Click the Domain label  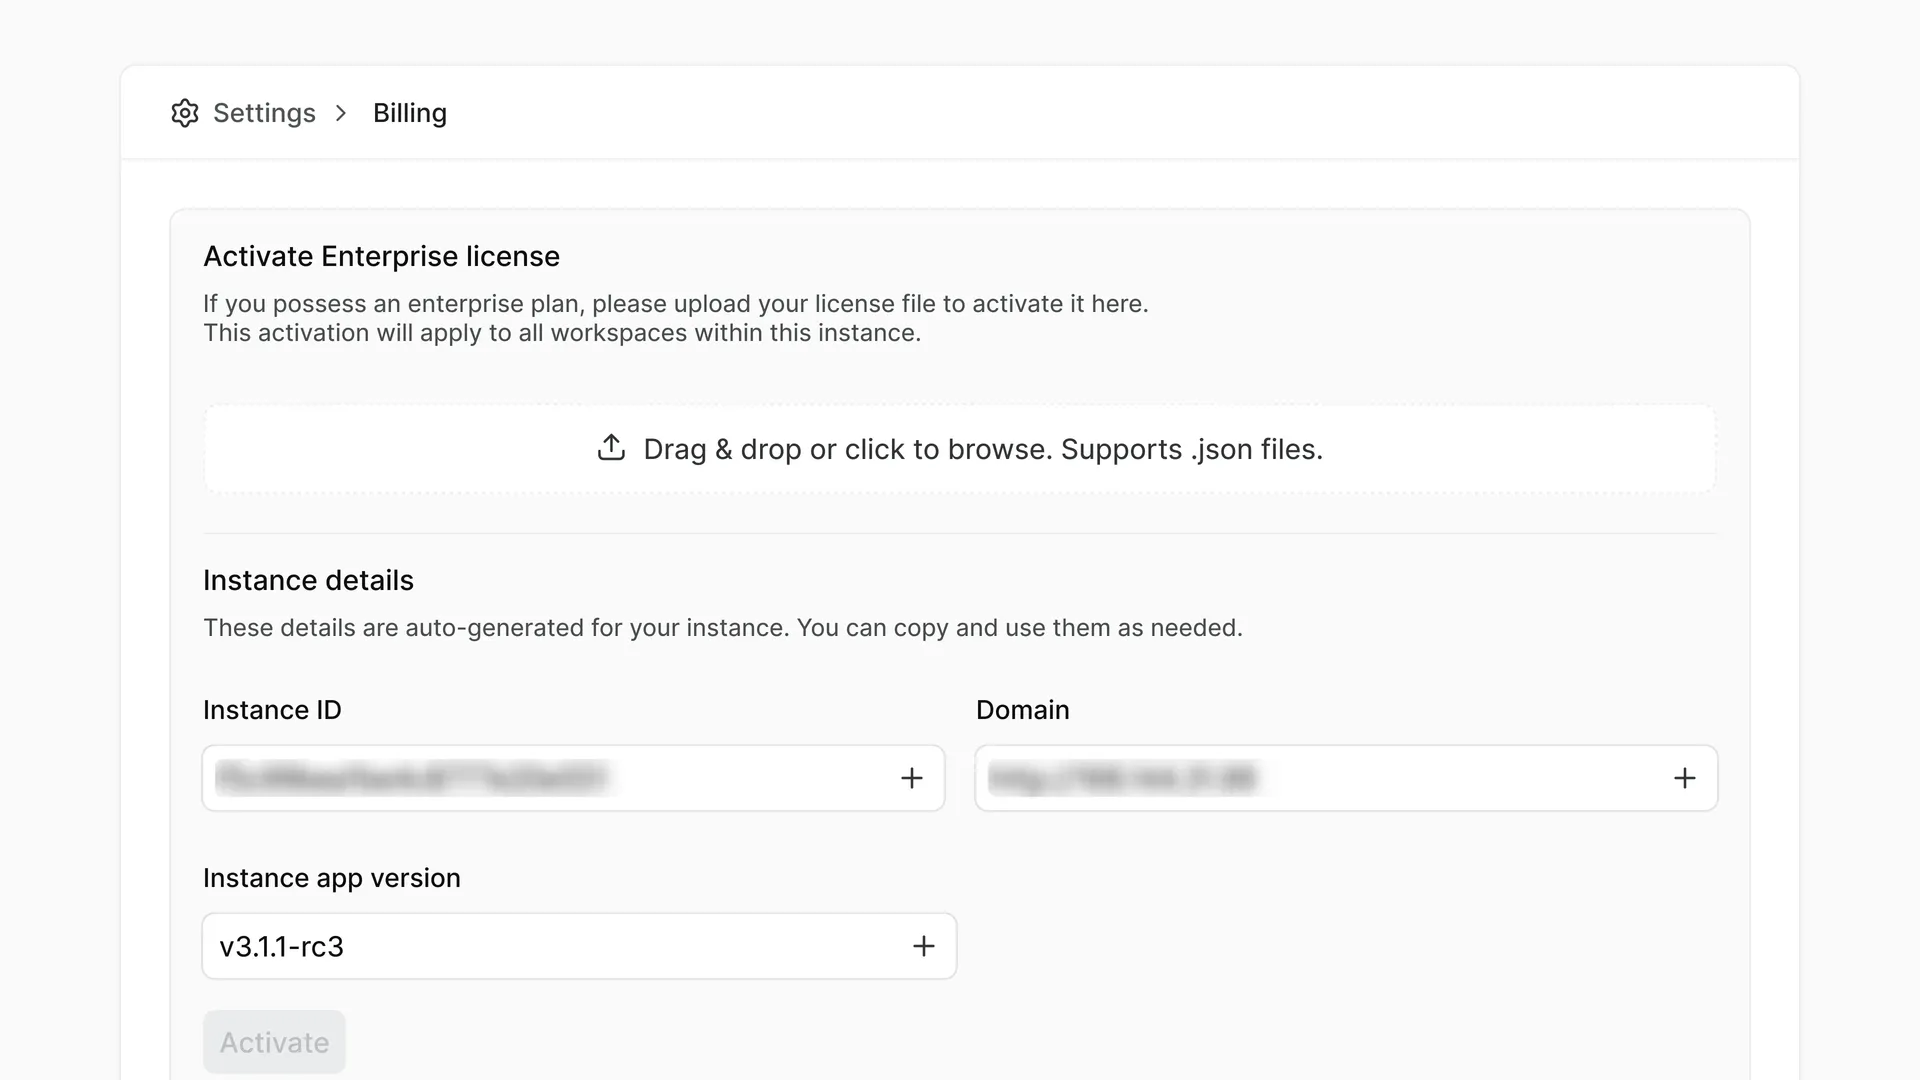[1022, 710]
